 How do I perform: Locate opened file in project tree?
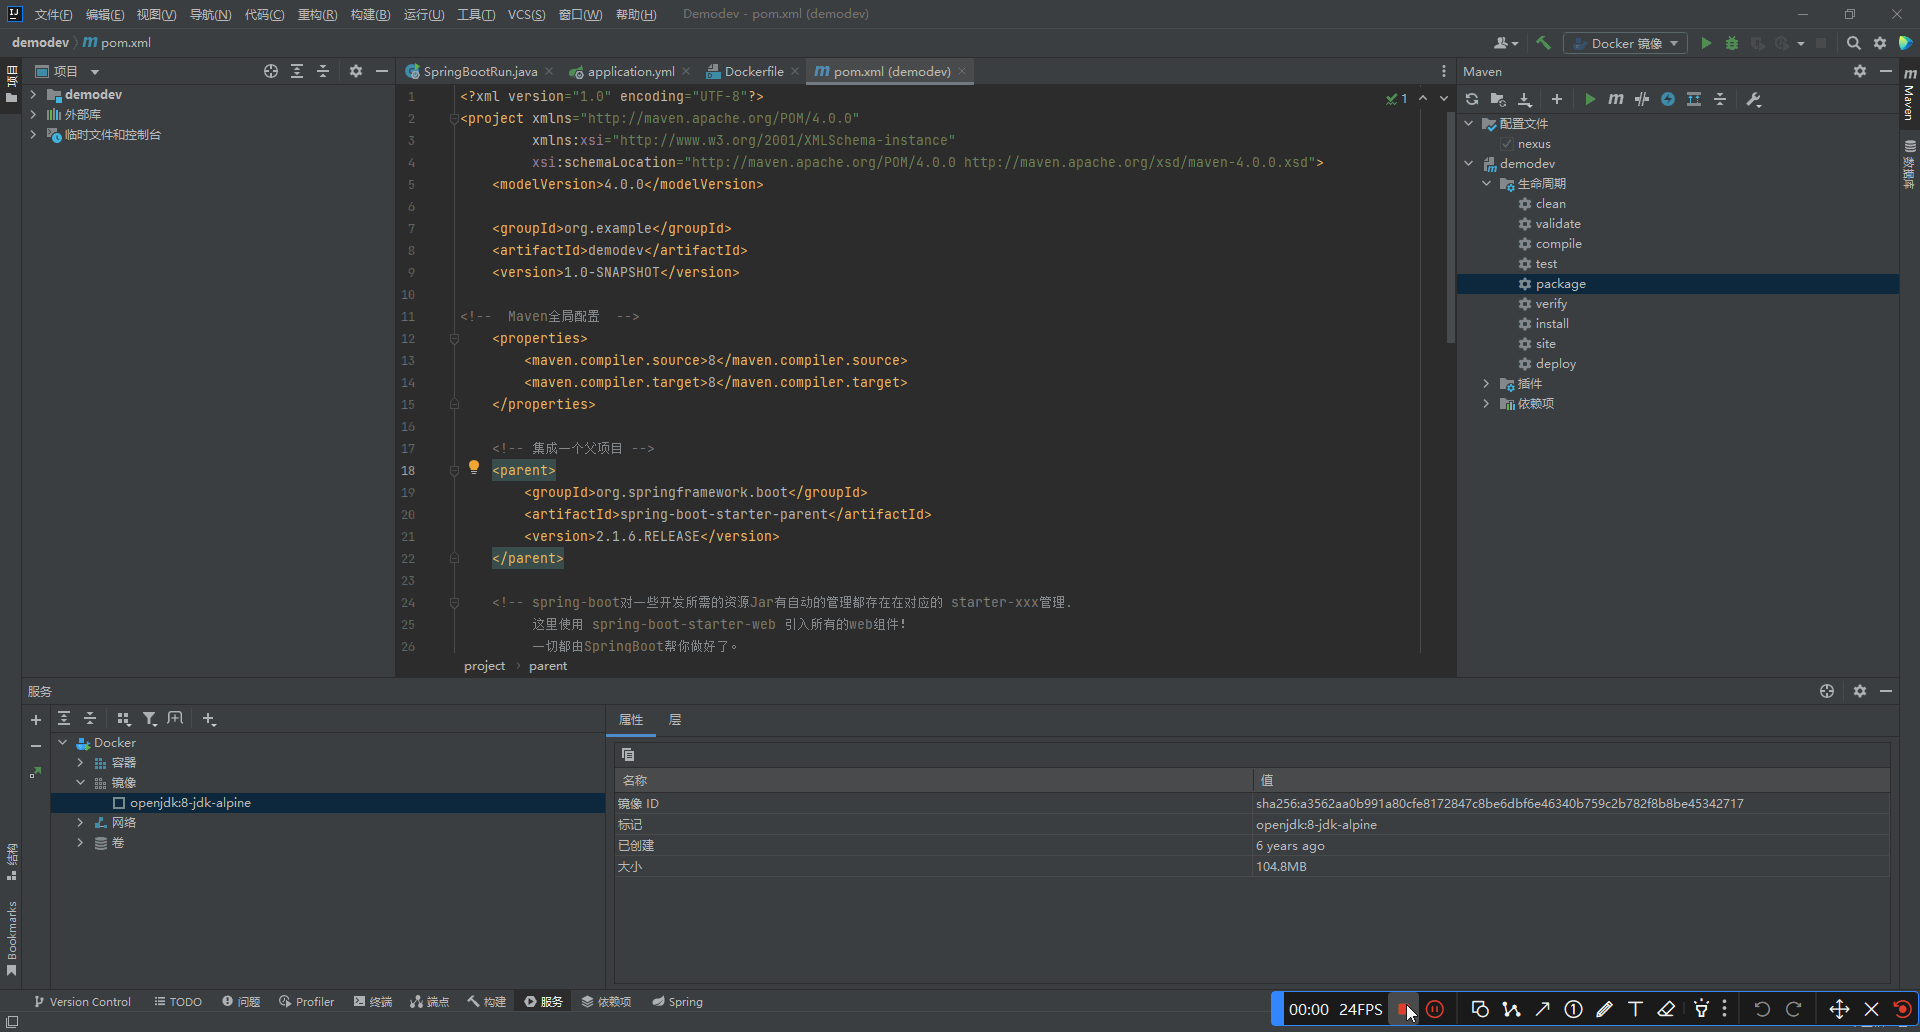(x=271, y=71)
